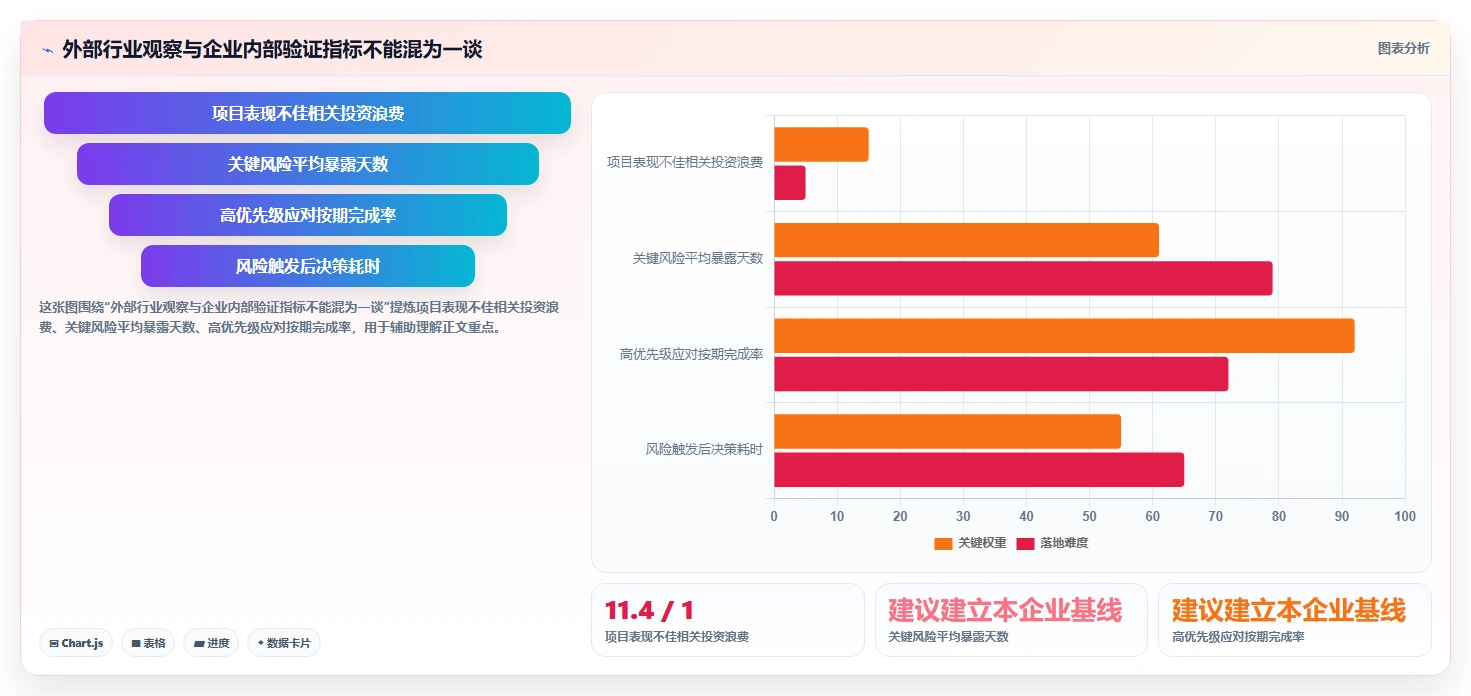Click orange bar for 项目表现不佳相关投资浪费
1471x696 pixels.
coord(821,144)
